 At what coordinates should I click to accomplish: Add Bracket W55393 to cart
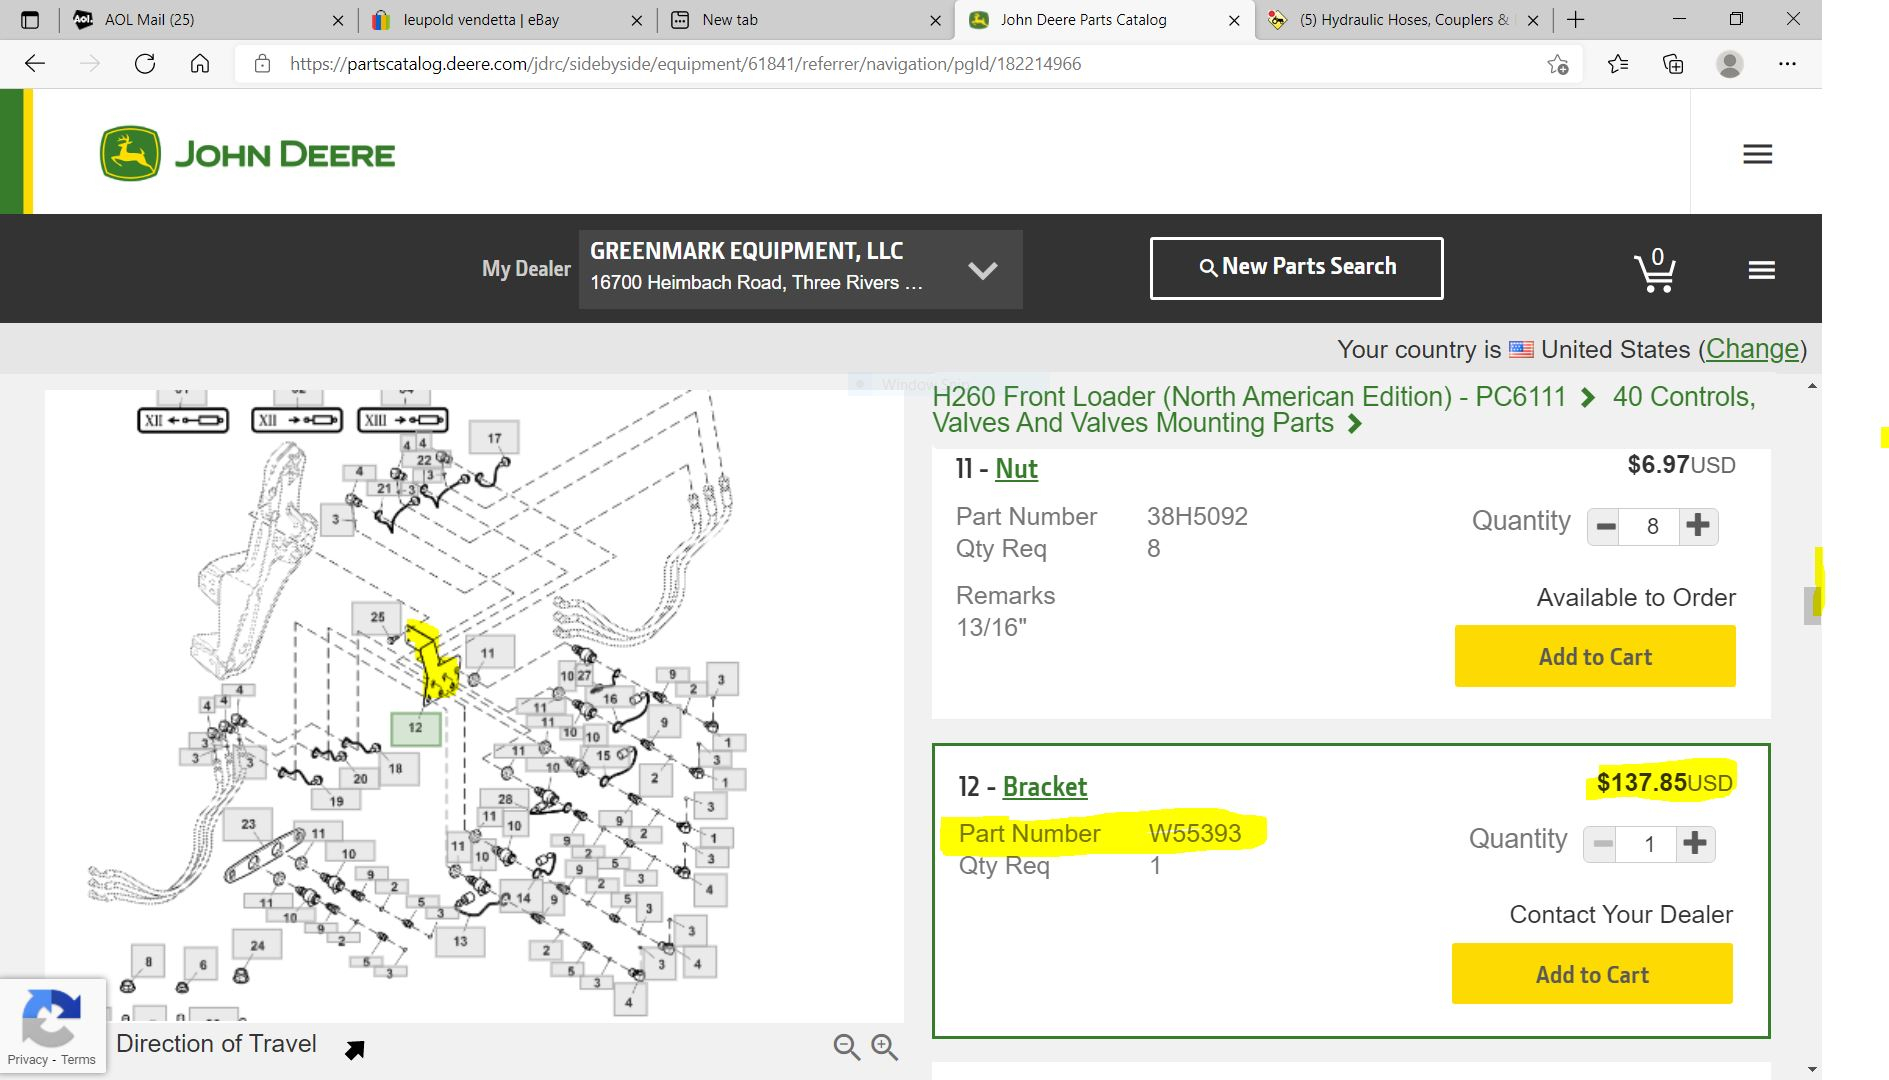[x=1592, y=974]
